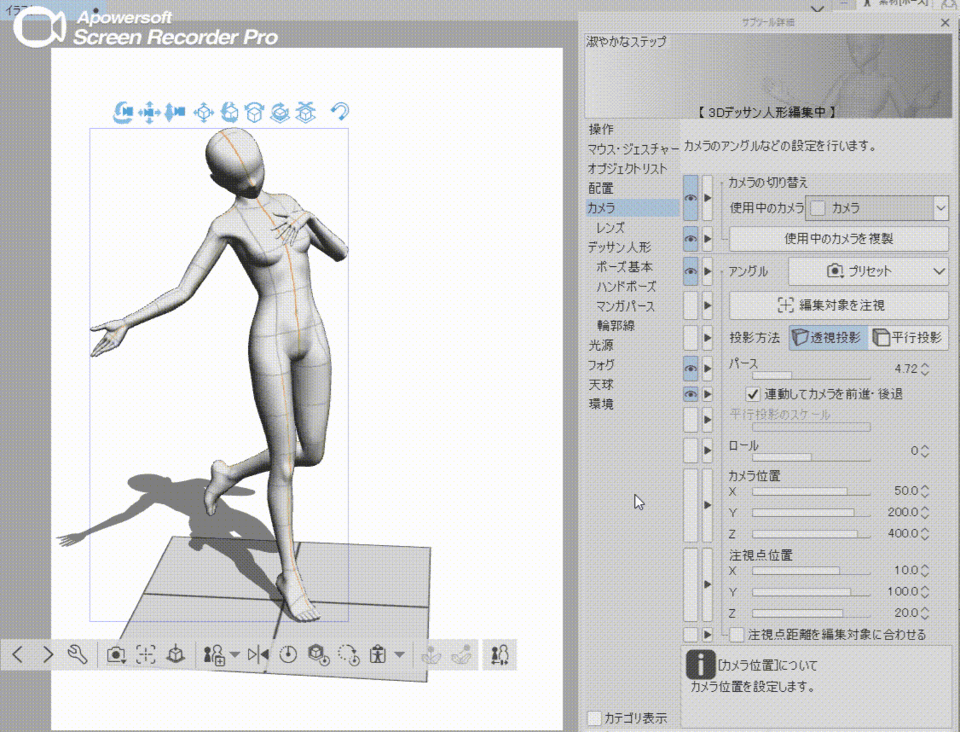Click the ground-to-floor cube launcher icon

click(176, 655)
